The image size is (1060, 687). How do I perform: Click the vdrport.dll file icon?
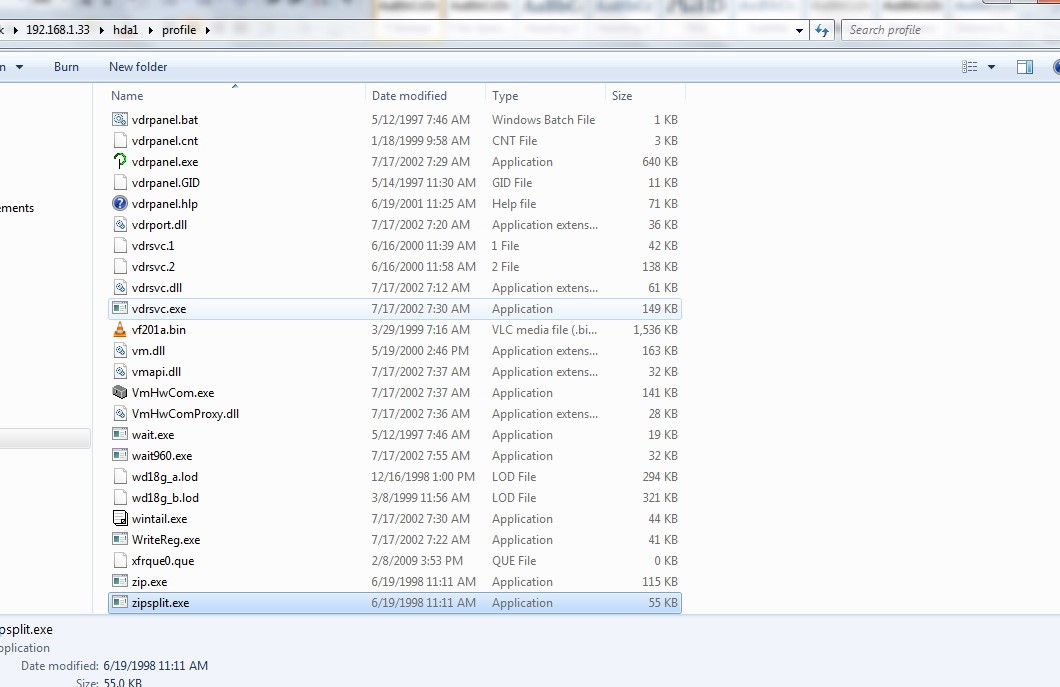[x=120, y=225]
